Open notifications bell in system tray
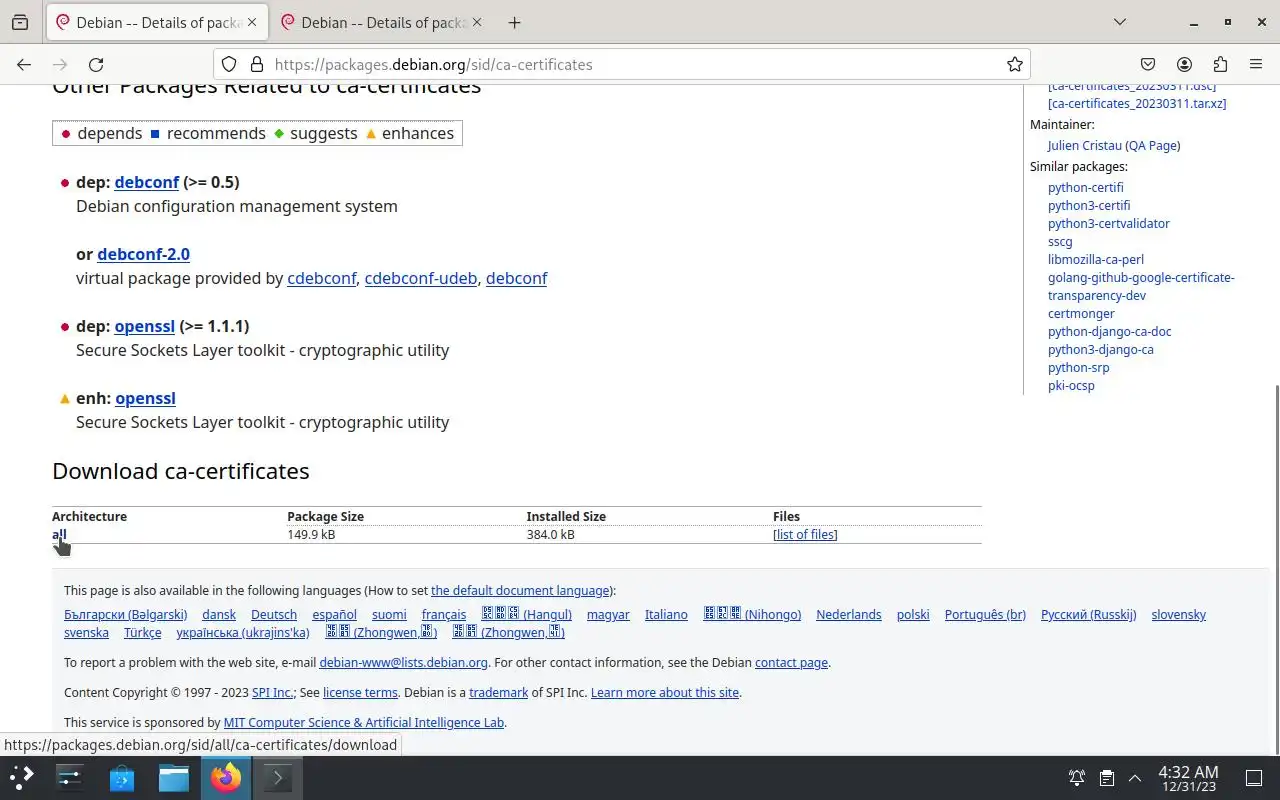 (1077, 777)
